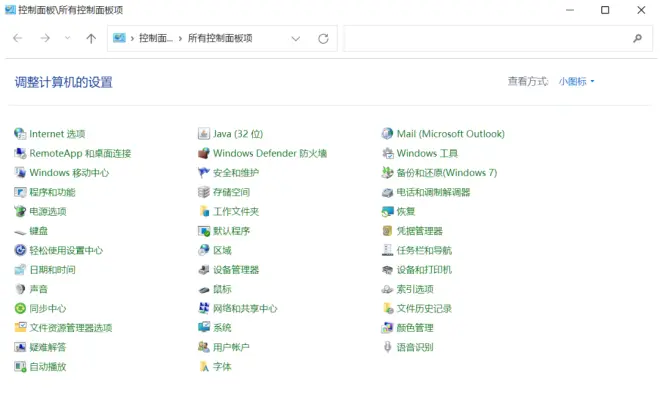Open the 鼠标 mouse icon
660x397 pixels.
pyautogui.click(x=204, y=289)
